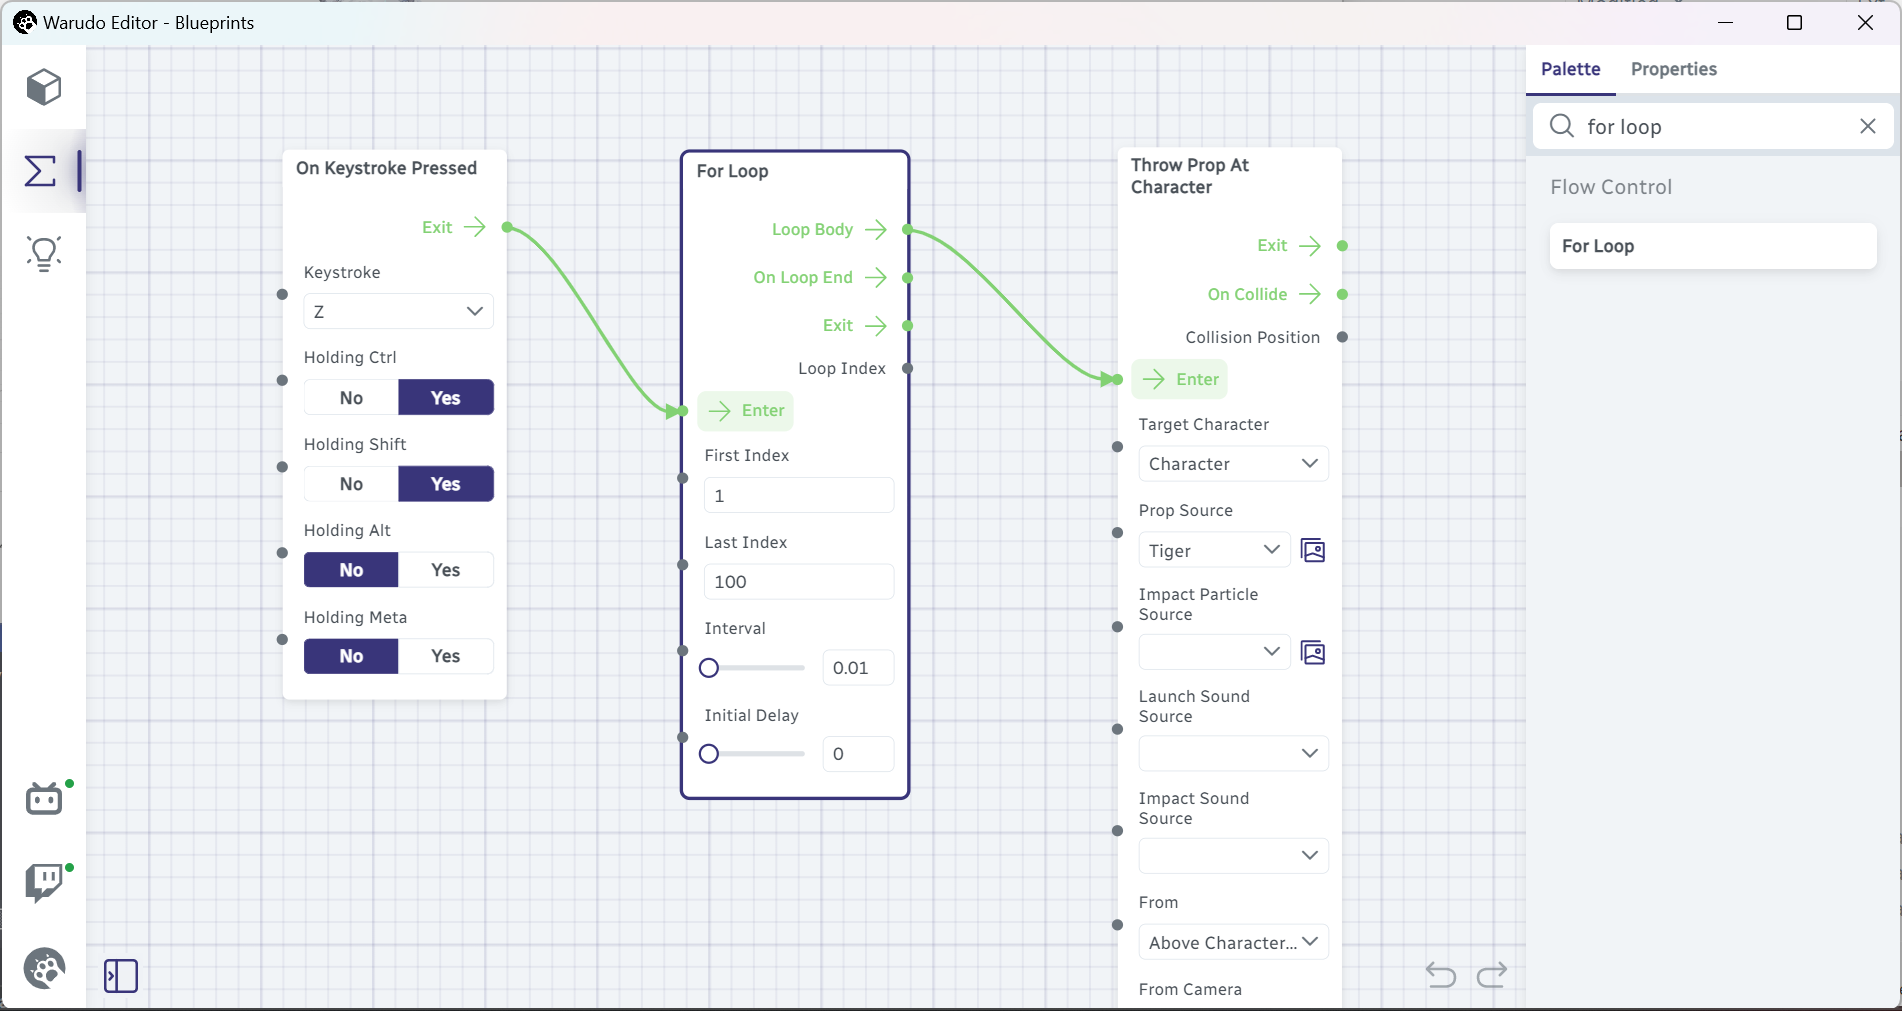Set Holding Alt to Yes

click(446, 570)
